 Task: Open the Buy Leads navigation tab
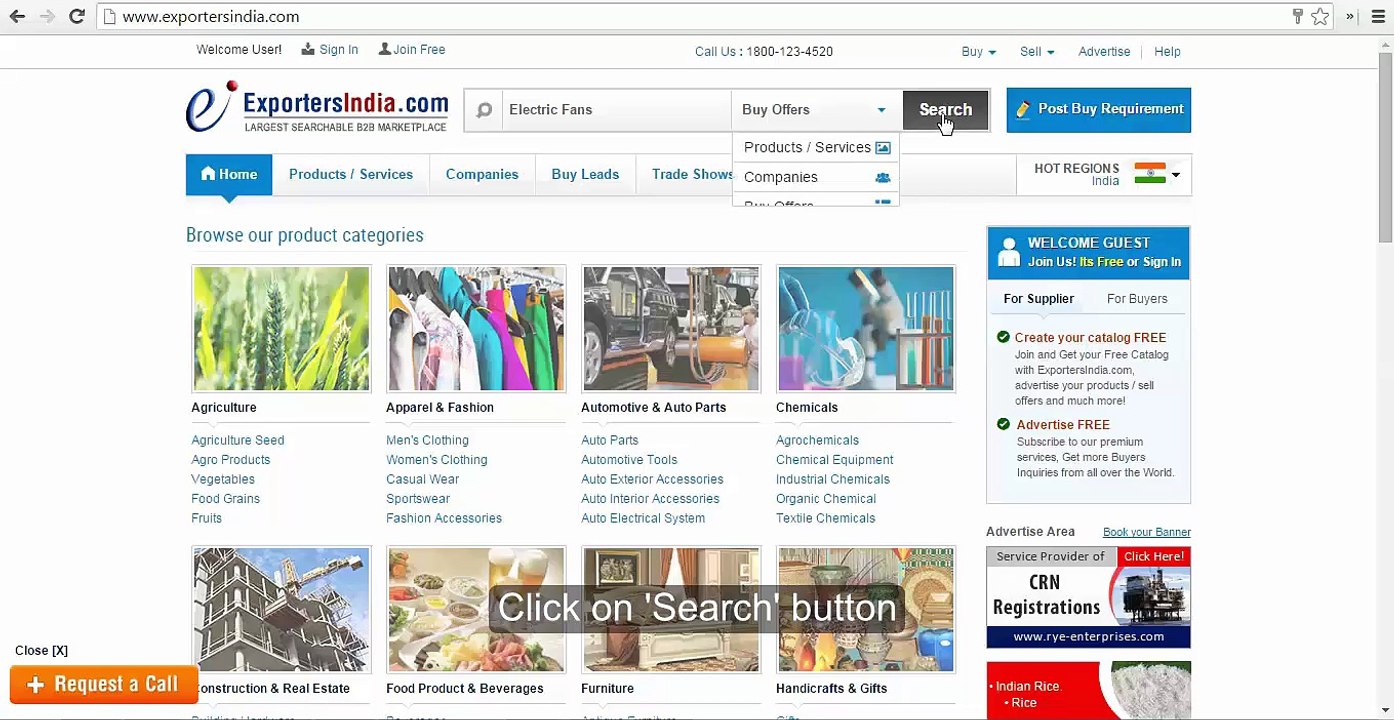click(585, 174)
